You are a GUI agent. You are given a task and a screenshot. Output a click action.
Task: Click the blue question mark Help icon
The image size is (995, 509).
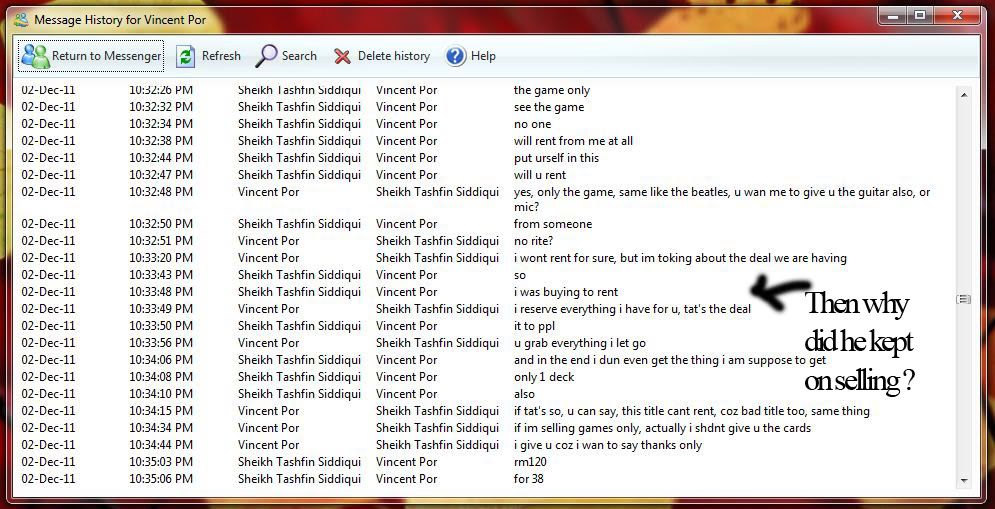click(x=456, y=56)
